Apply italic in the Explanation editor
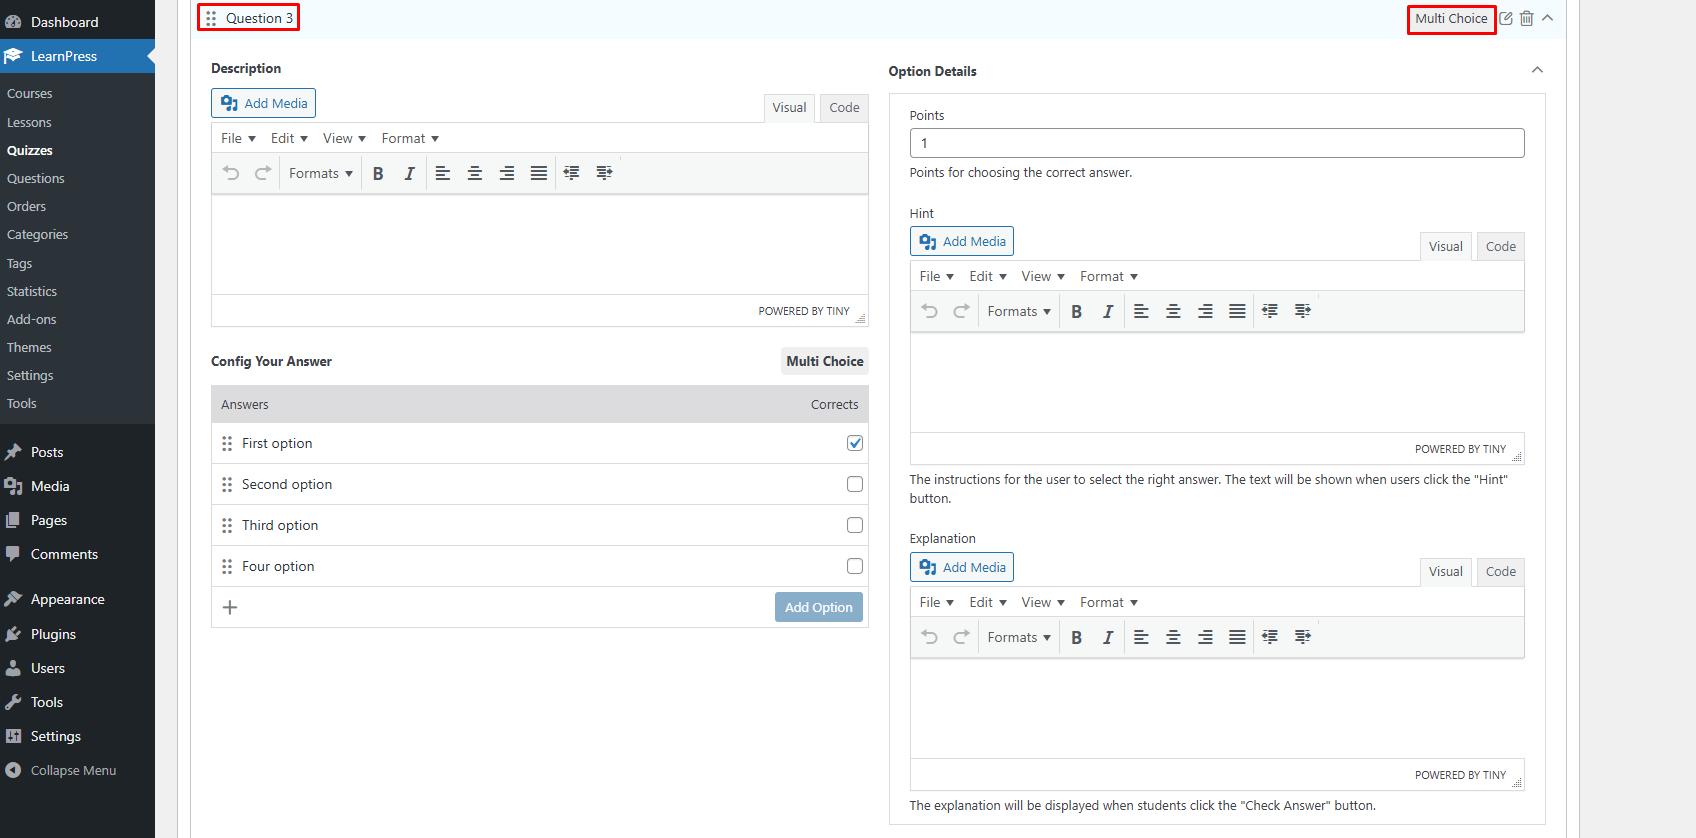Image resolution: width=1696 pixels, height=838 pixels. 1107,637
